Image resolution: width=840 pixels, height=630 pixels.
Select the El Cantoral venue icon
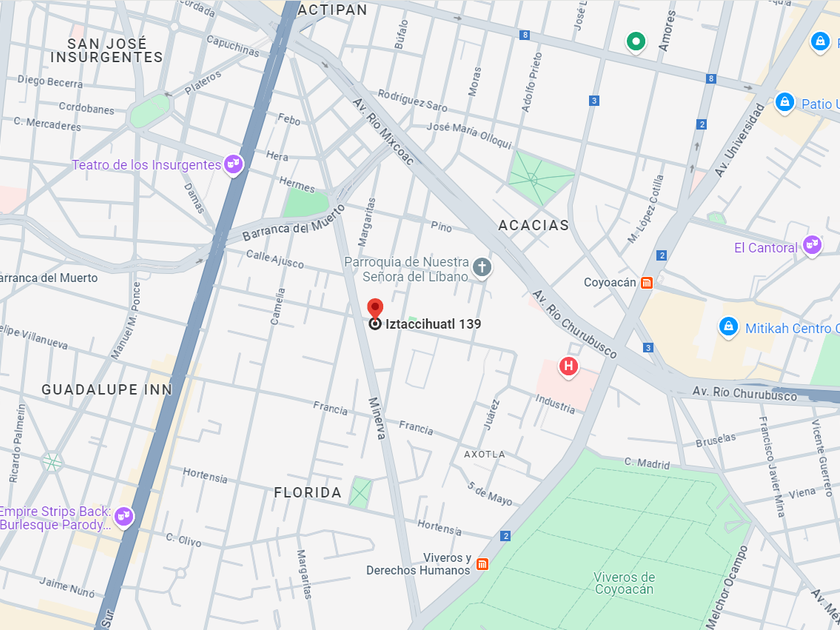812,246
